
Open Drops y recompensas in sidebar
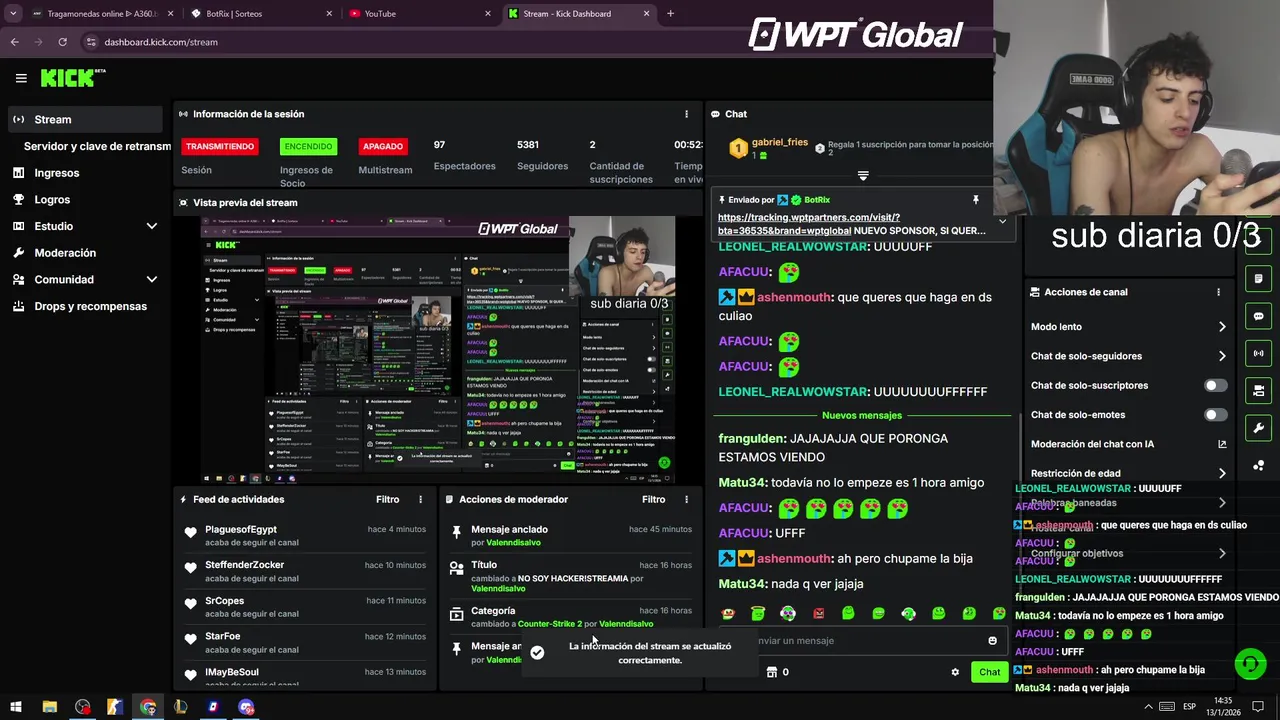[x=90, y=306]
